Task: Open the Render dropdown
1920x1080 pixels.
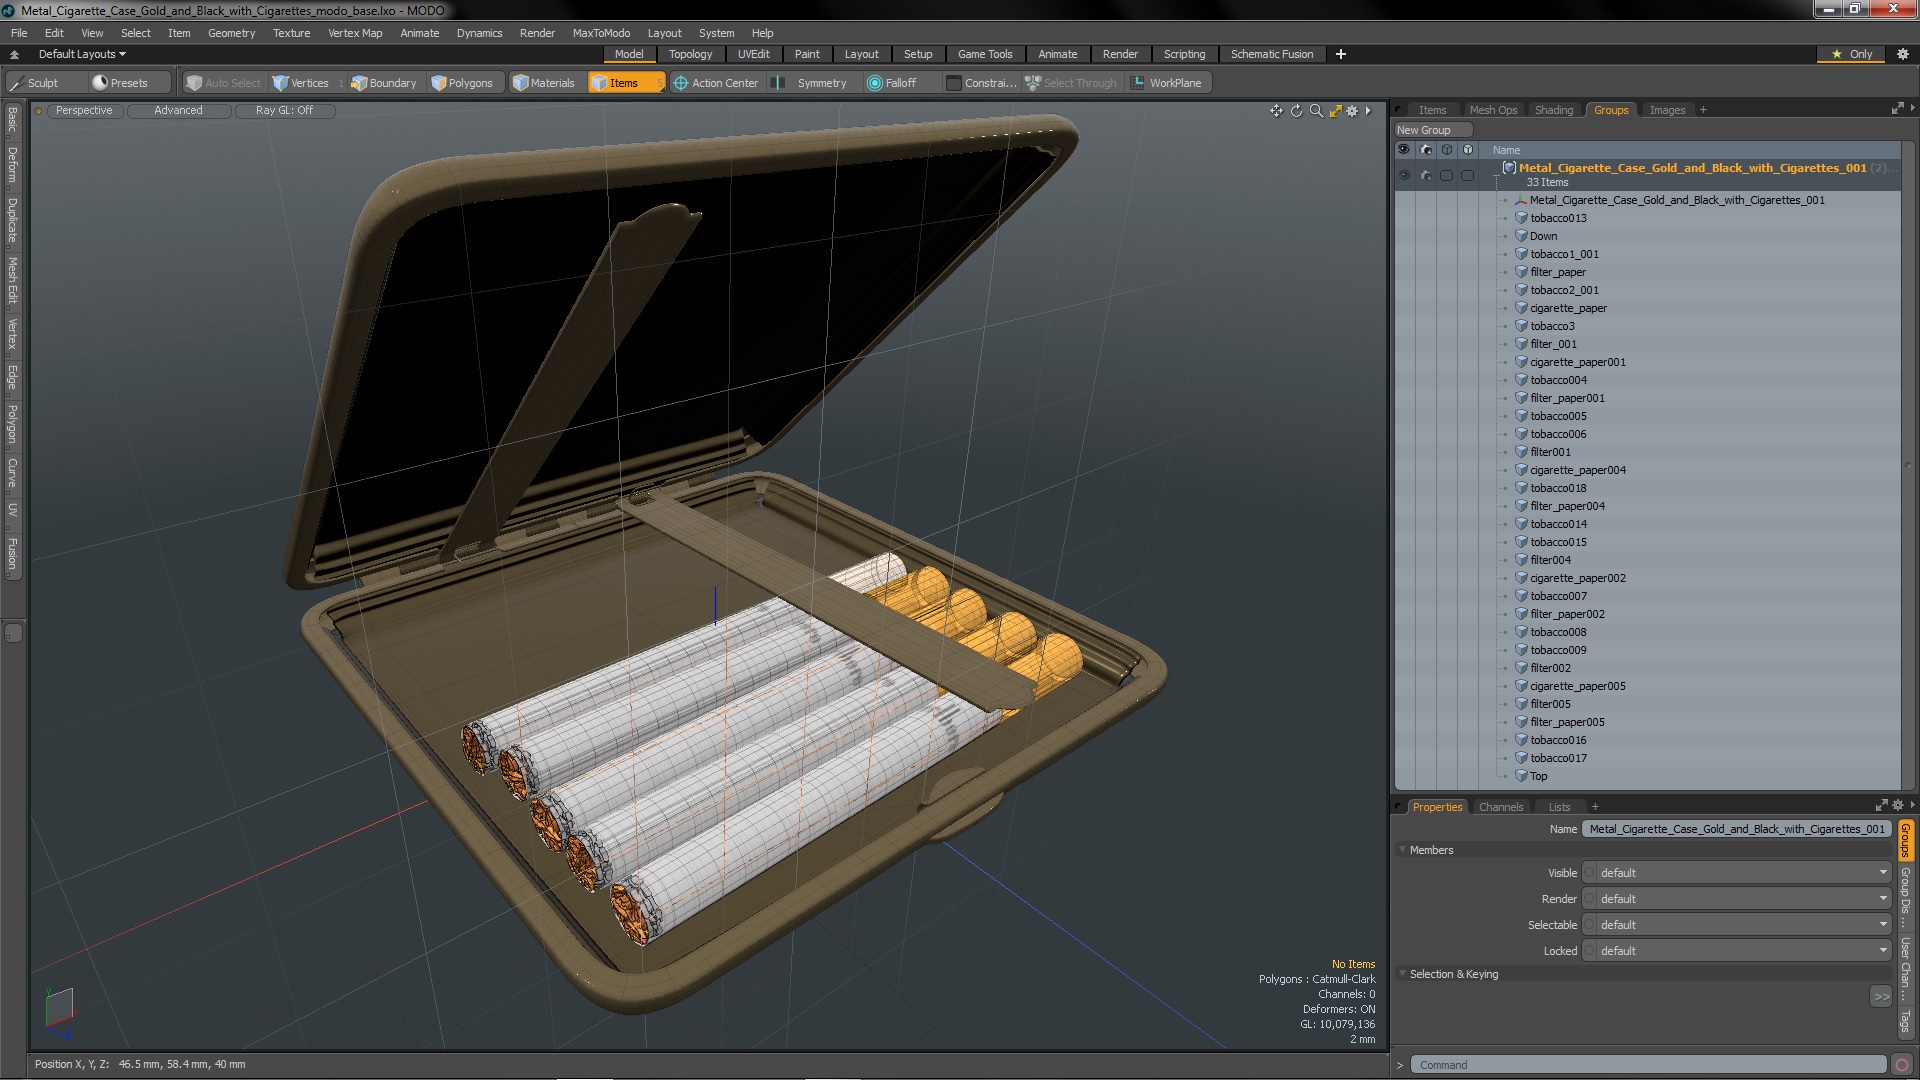Action: tap(1738, 899)
